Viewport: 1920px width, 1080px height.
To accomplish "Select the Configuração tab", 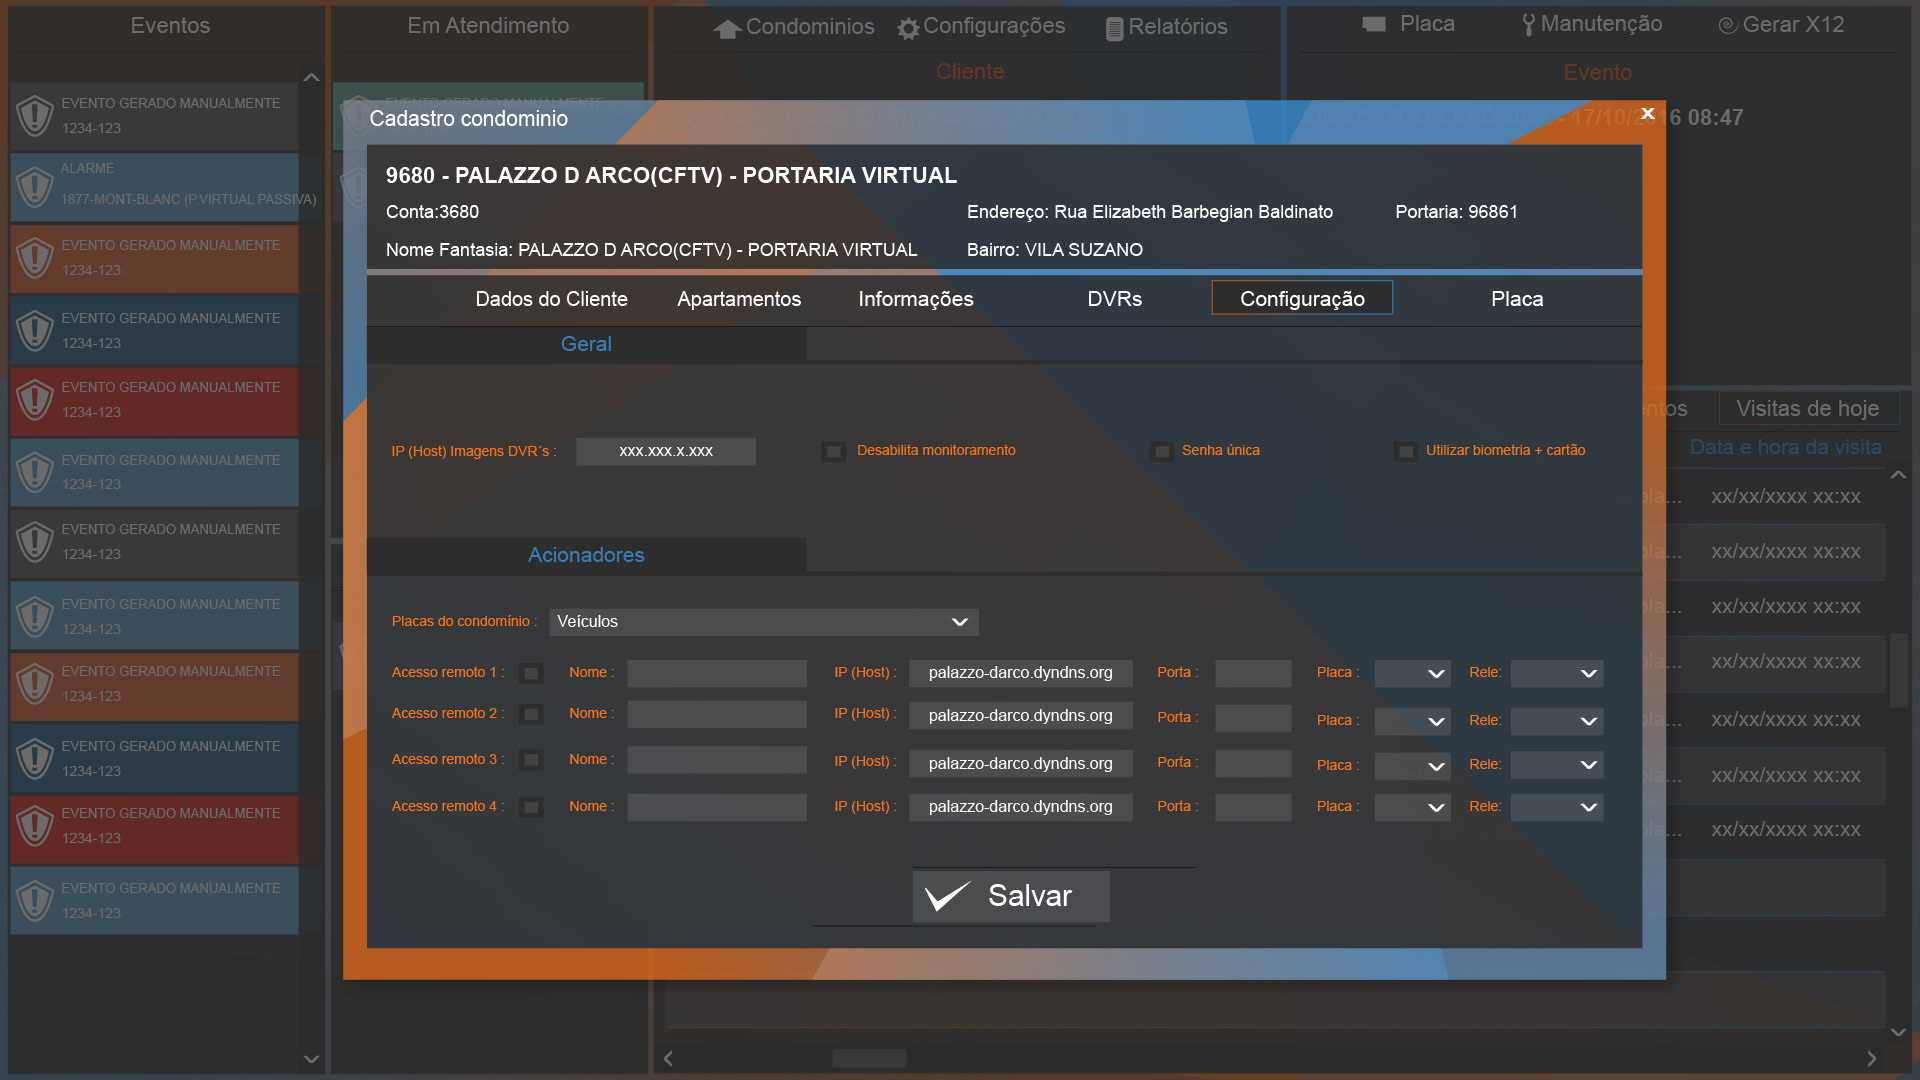I will coord(1302,298).
